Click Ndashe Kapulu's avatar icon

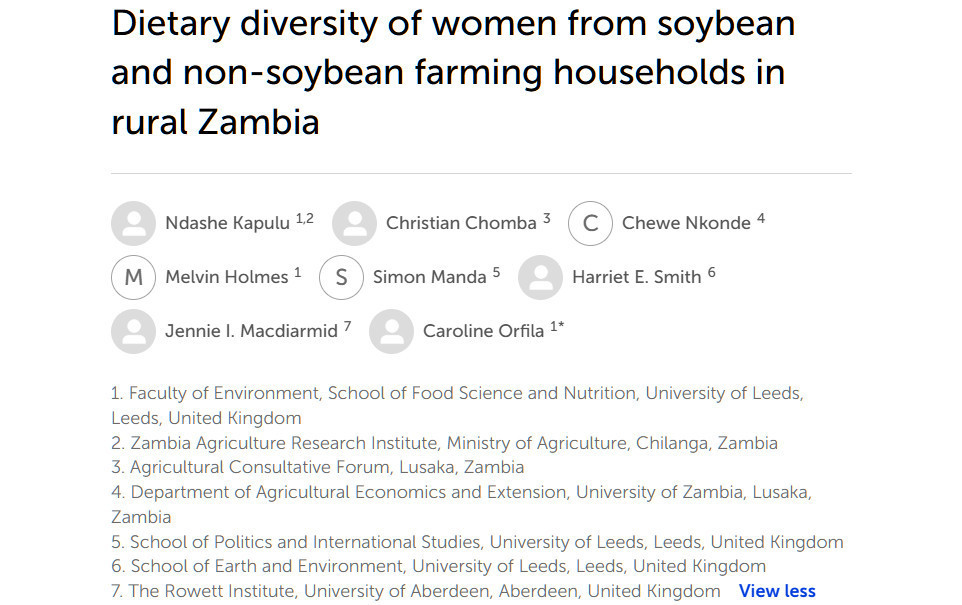133,223
